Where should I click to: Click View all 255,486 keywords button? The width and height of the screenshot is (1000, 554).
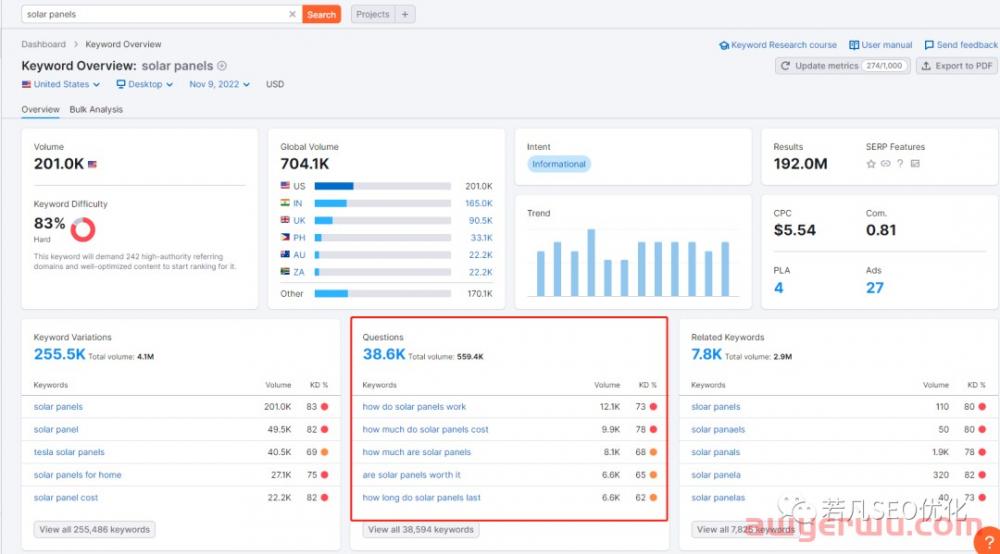[x=94, y=530]
